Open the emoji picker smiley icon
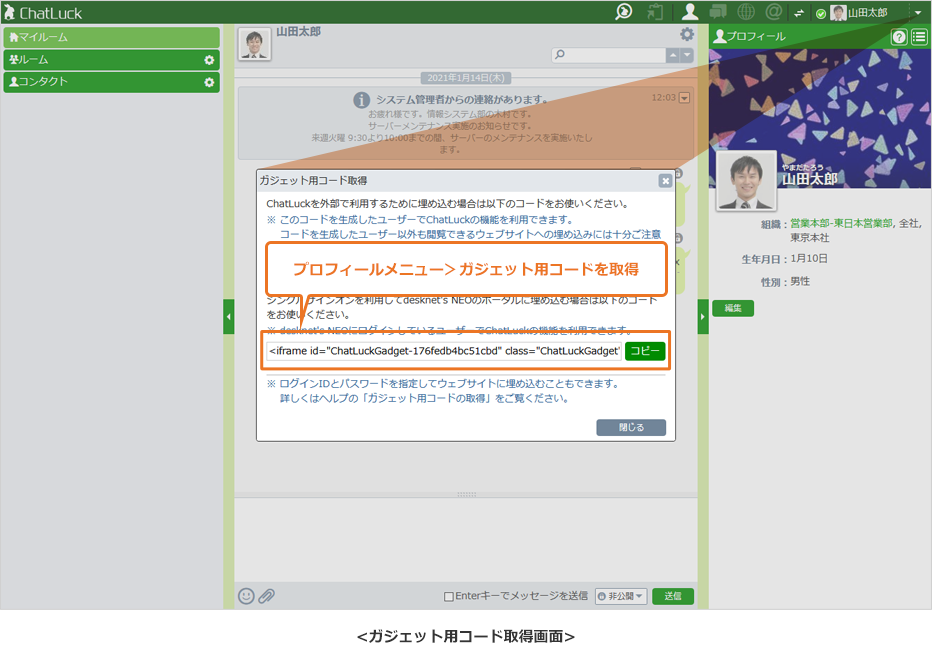Viewport: 932px width, 658px height. [246, 596]
